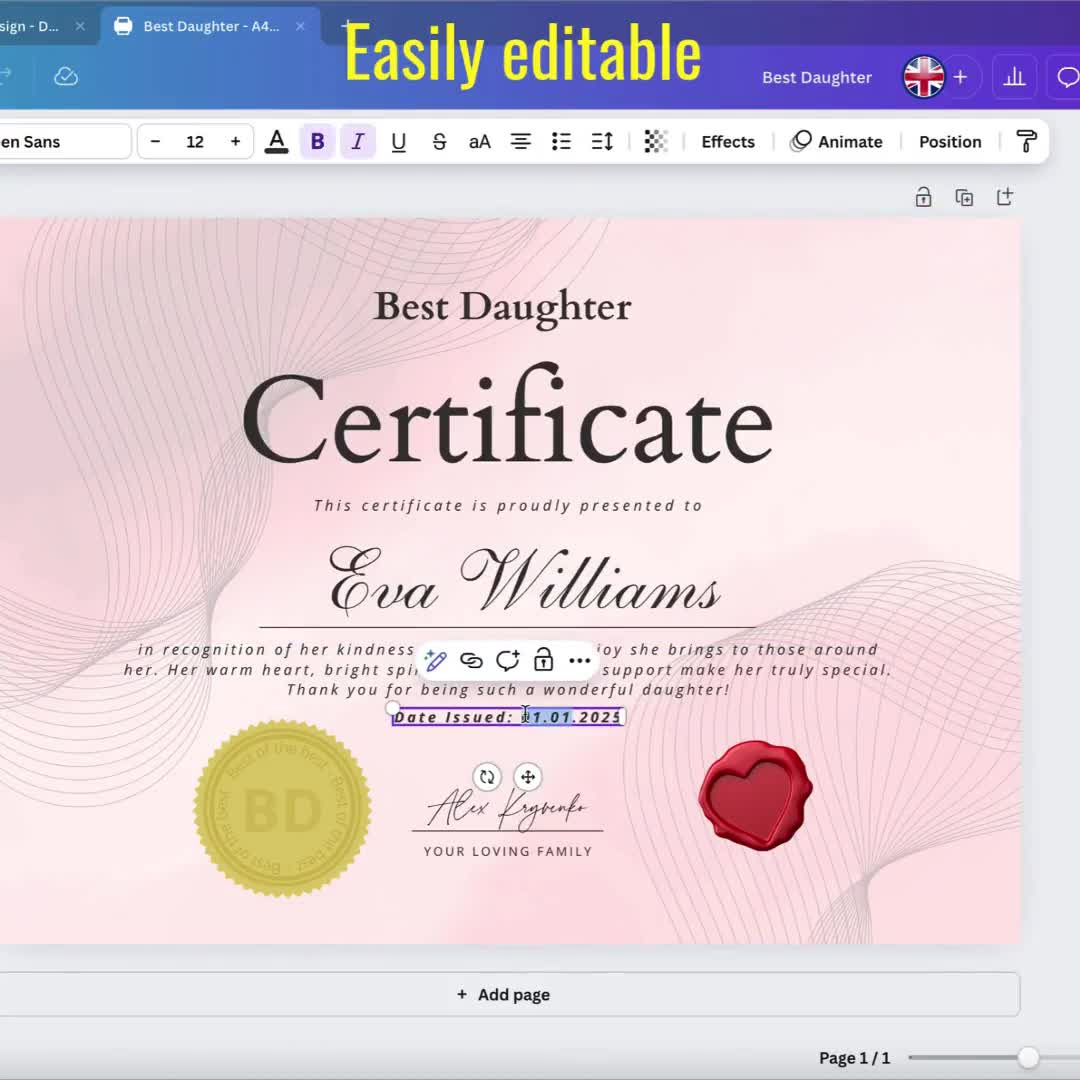The height and width of the screenshot is (1080, 1080).
Task: Open the text color picker
Action: tap(277, 142)
